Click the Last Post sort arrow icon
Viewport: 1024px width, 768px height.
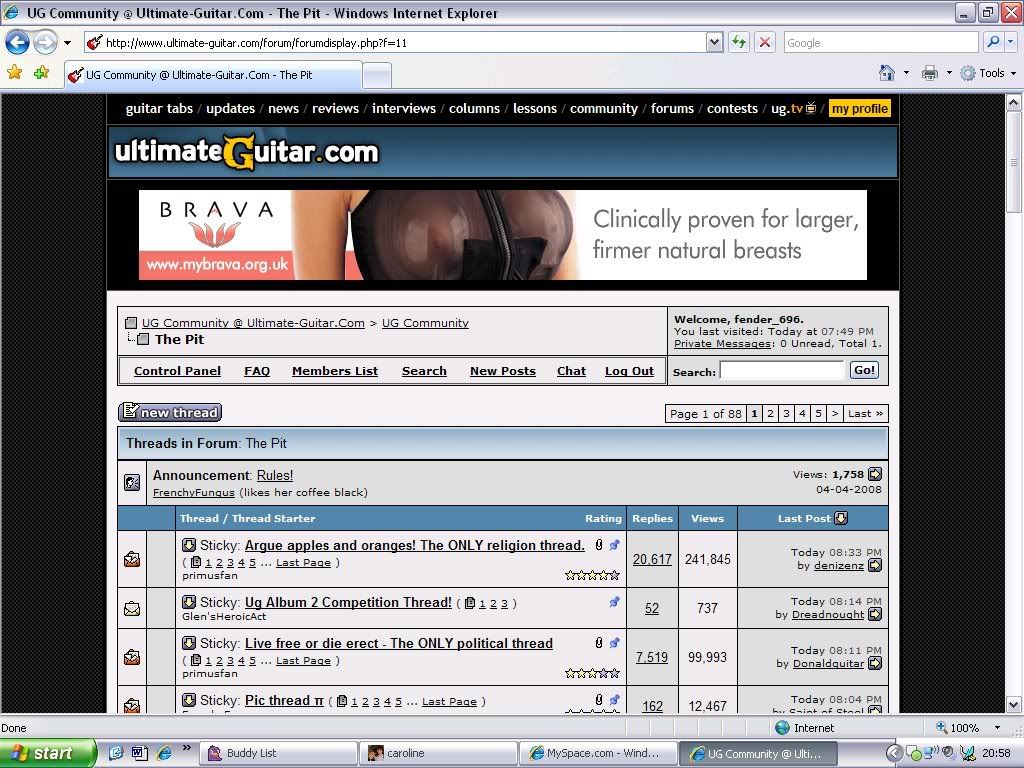[x=841, y=518]
